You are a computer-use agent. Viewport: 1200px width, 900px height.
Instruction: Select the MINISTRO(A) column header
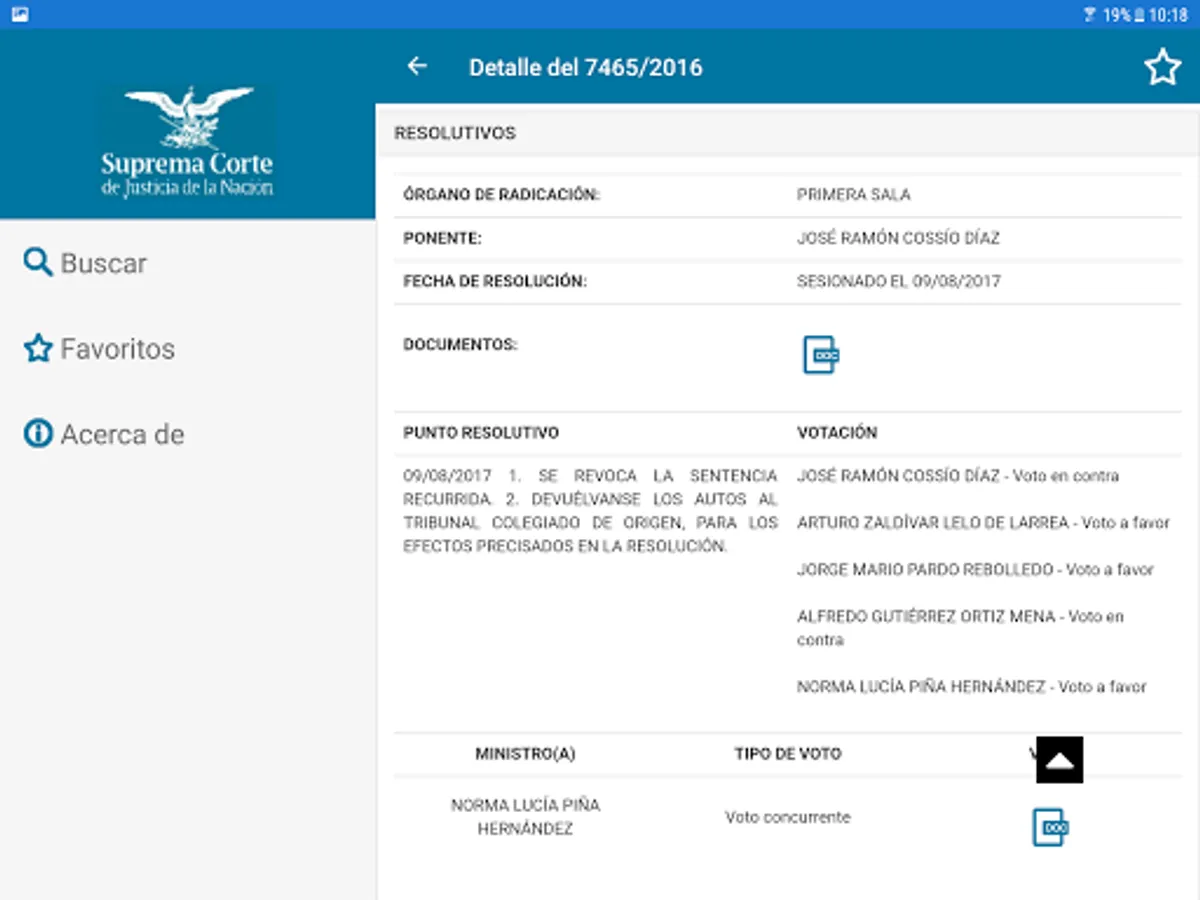pos(525,754)
